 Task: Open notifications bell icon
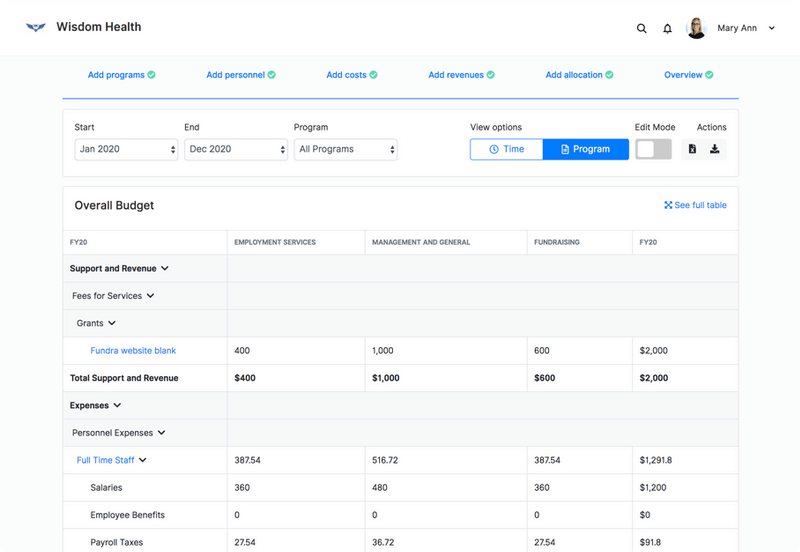pyautogui.click(x=668, y=29)
